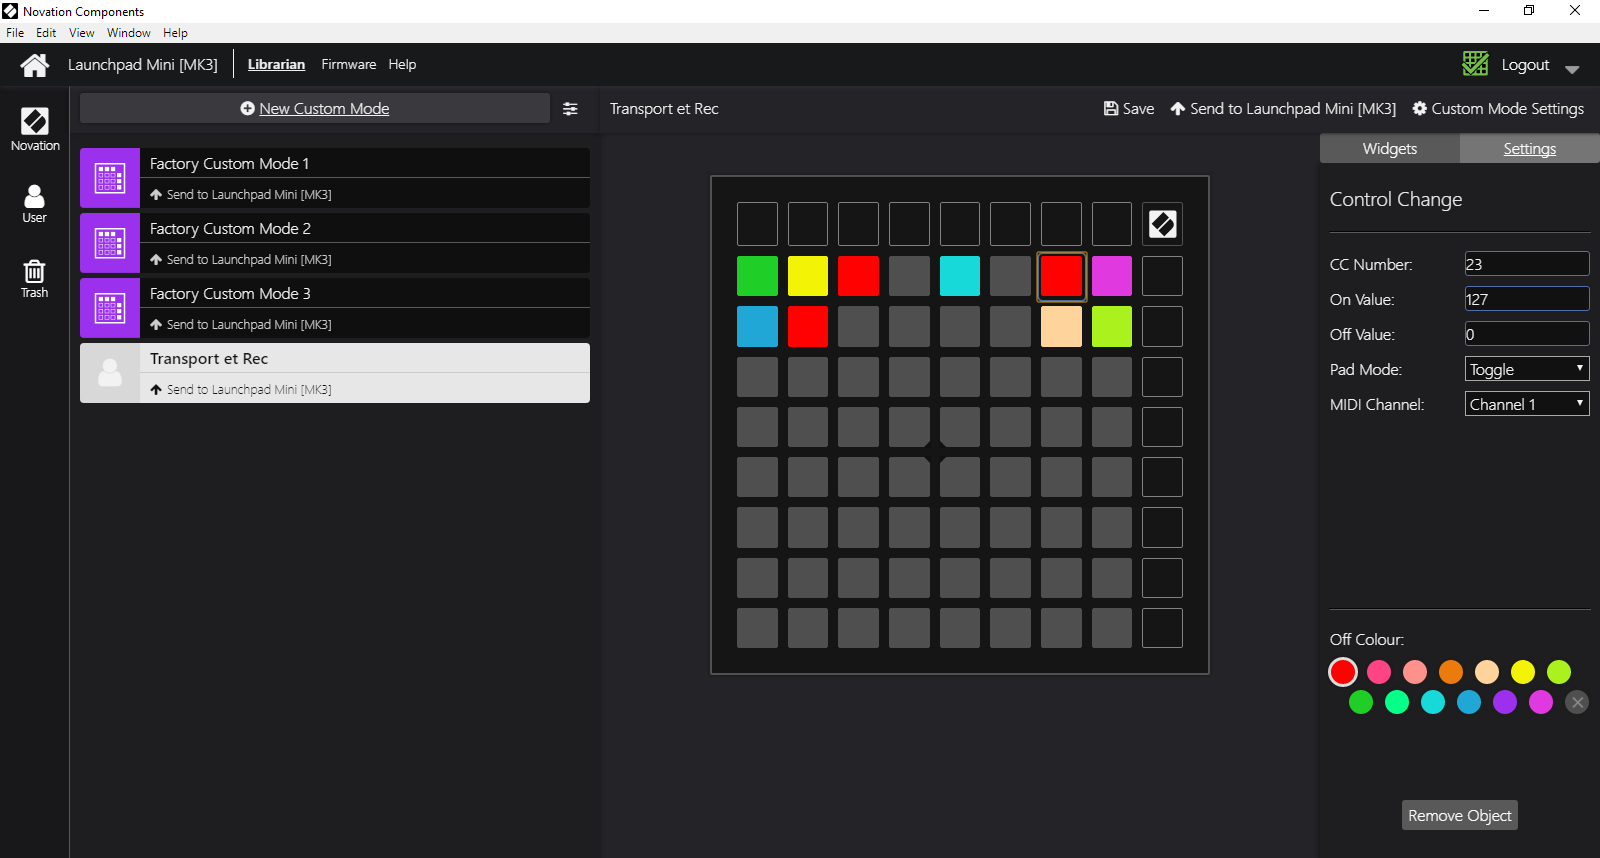Click the Save disk icon
Screen dimensions: 1600x858
pos(1111,108)
